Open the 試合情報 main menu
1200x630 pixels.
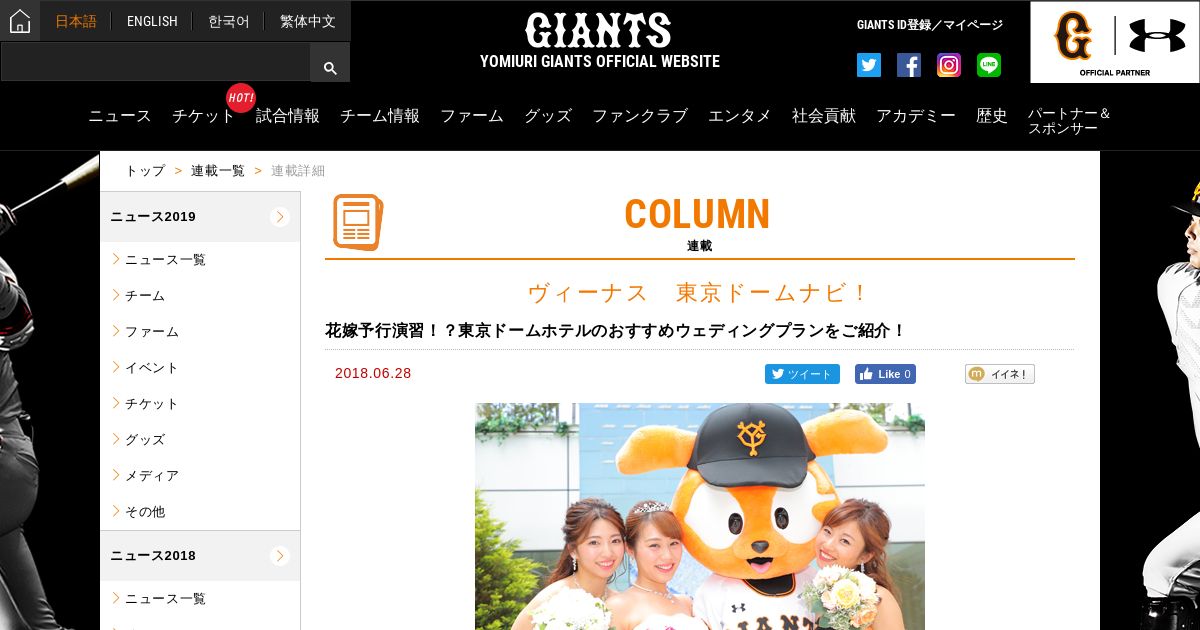tap(288, 116)
